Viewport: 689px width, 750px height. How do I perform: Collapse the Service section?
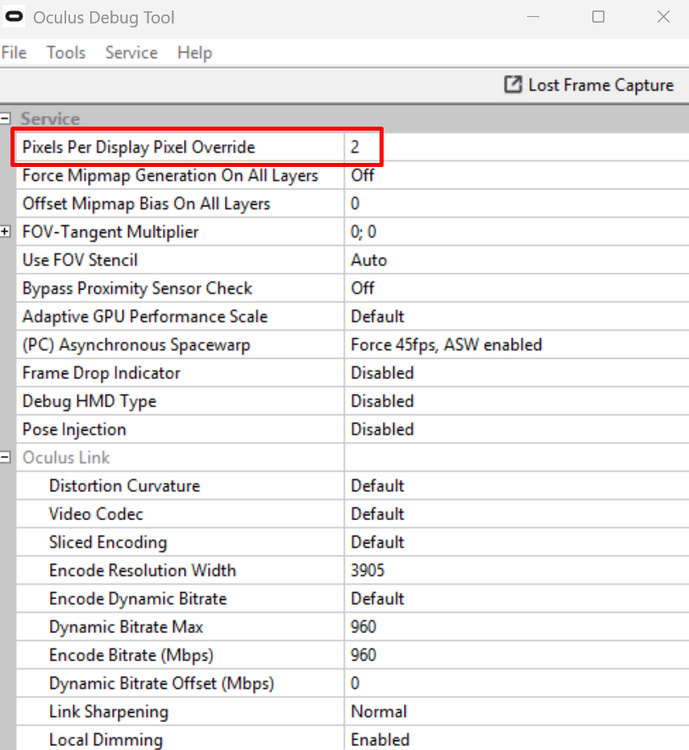tap(5, 118)
